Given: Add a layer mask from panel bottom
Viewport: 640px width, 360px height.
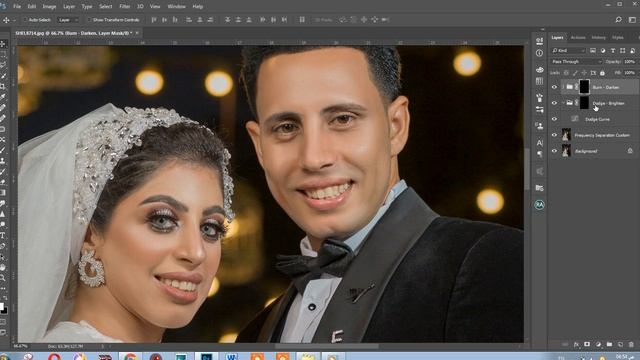Looking at the screenshot, I should click(587, 344).
